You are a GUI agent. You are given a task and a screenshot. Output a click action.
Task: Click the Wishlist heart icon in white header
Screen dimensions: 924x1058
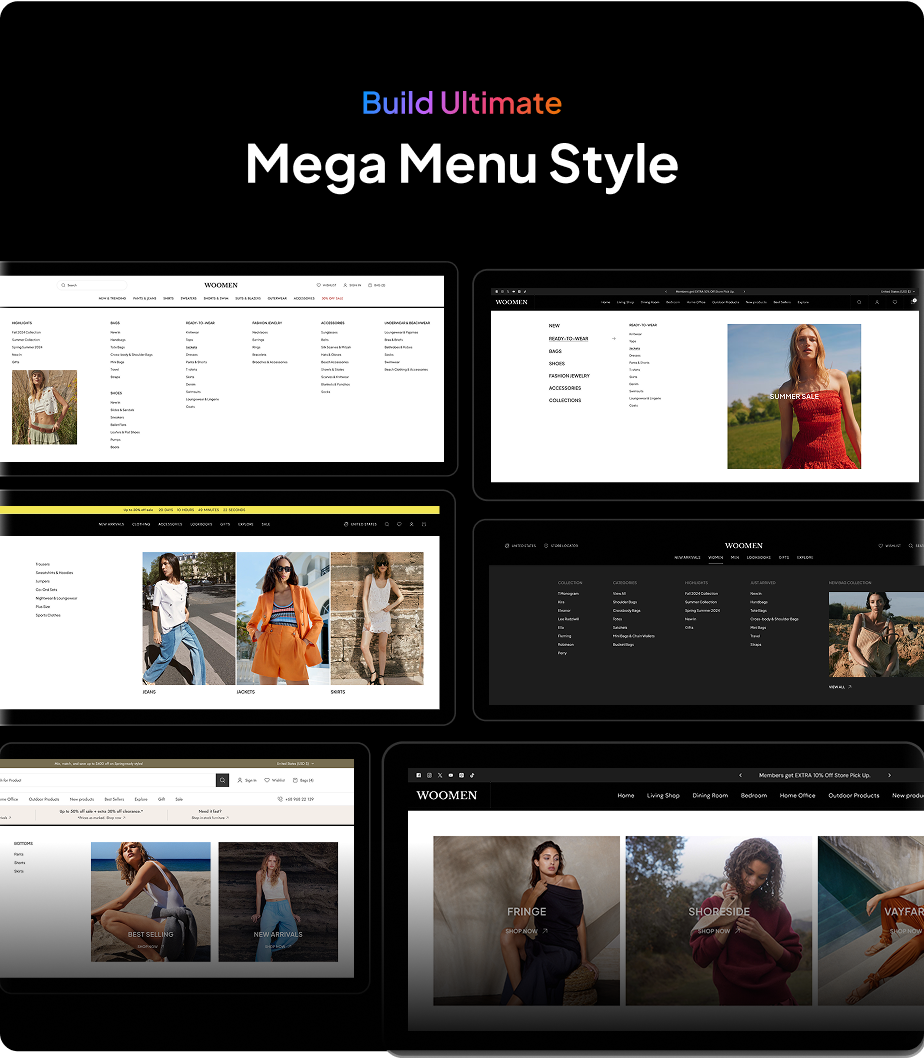[x=319, y=285]
